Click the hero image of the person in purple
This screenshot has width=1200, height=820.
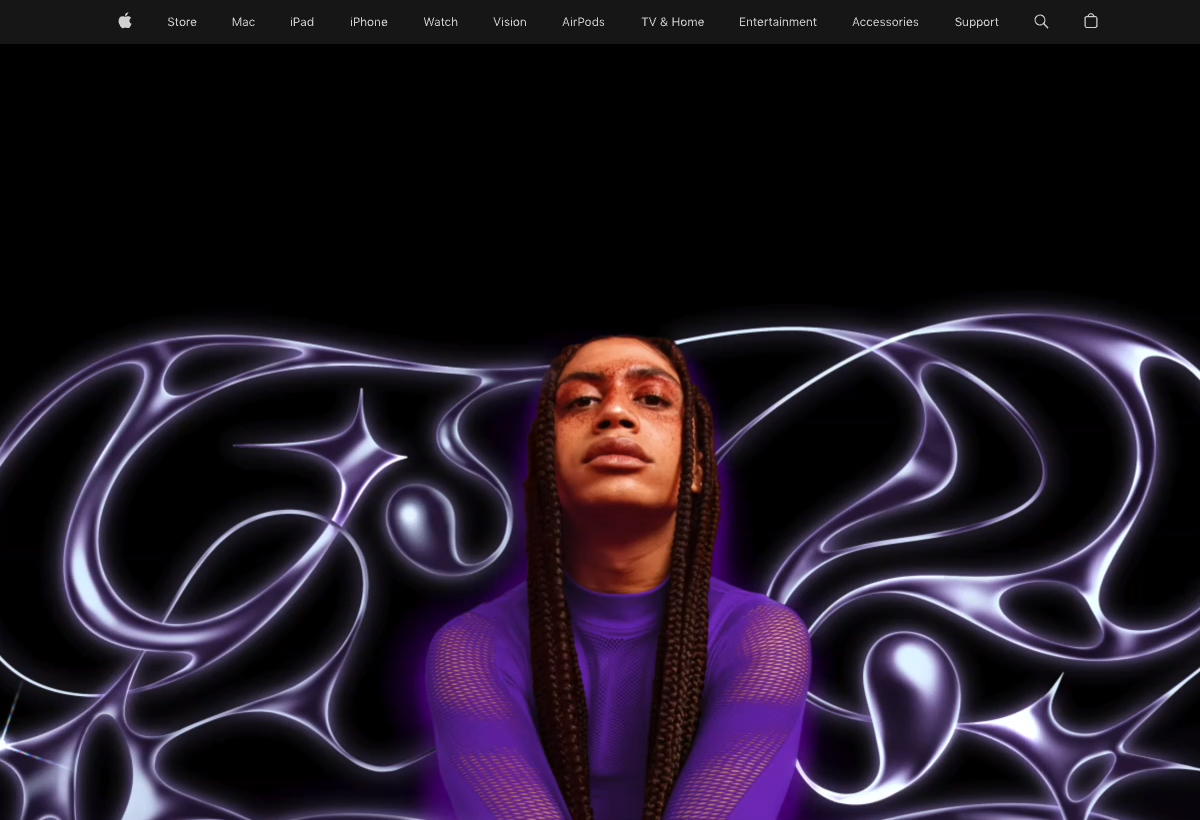620,580
